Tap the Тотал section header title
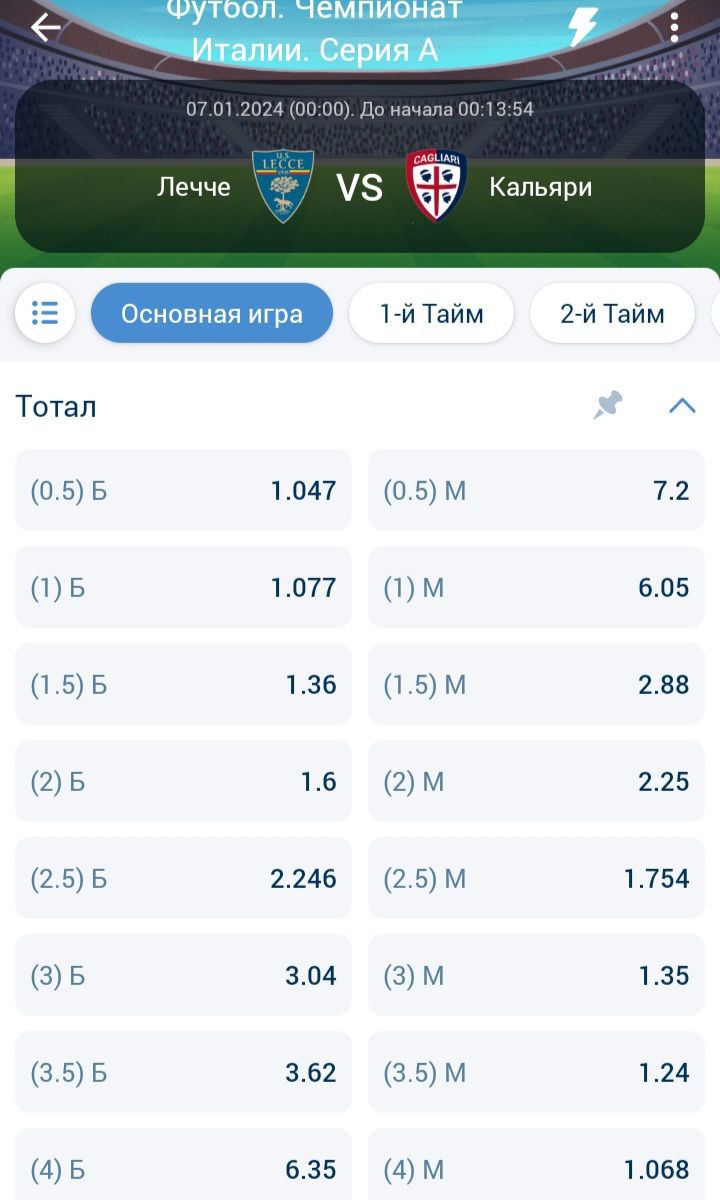 tap(57, 406)
